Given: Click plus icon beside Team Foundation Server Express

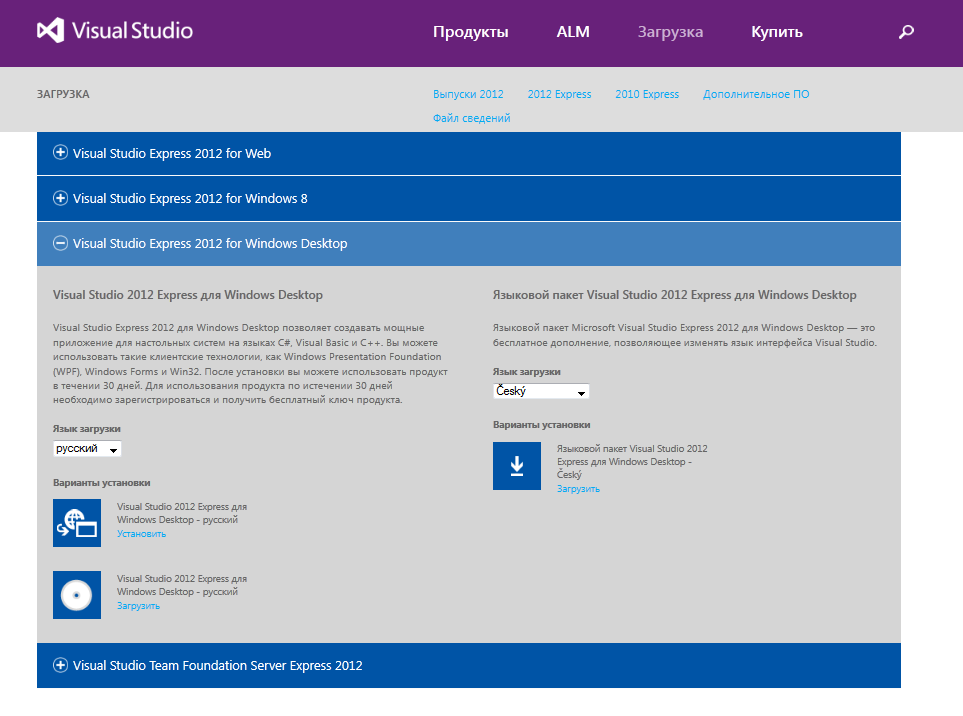Looking at the screenshot, I should click(60, 665).
